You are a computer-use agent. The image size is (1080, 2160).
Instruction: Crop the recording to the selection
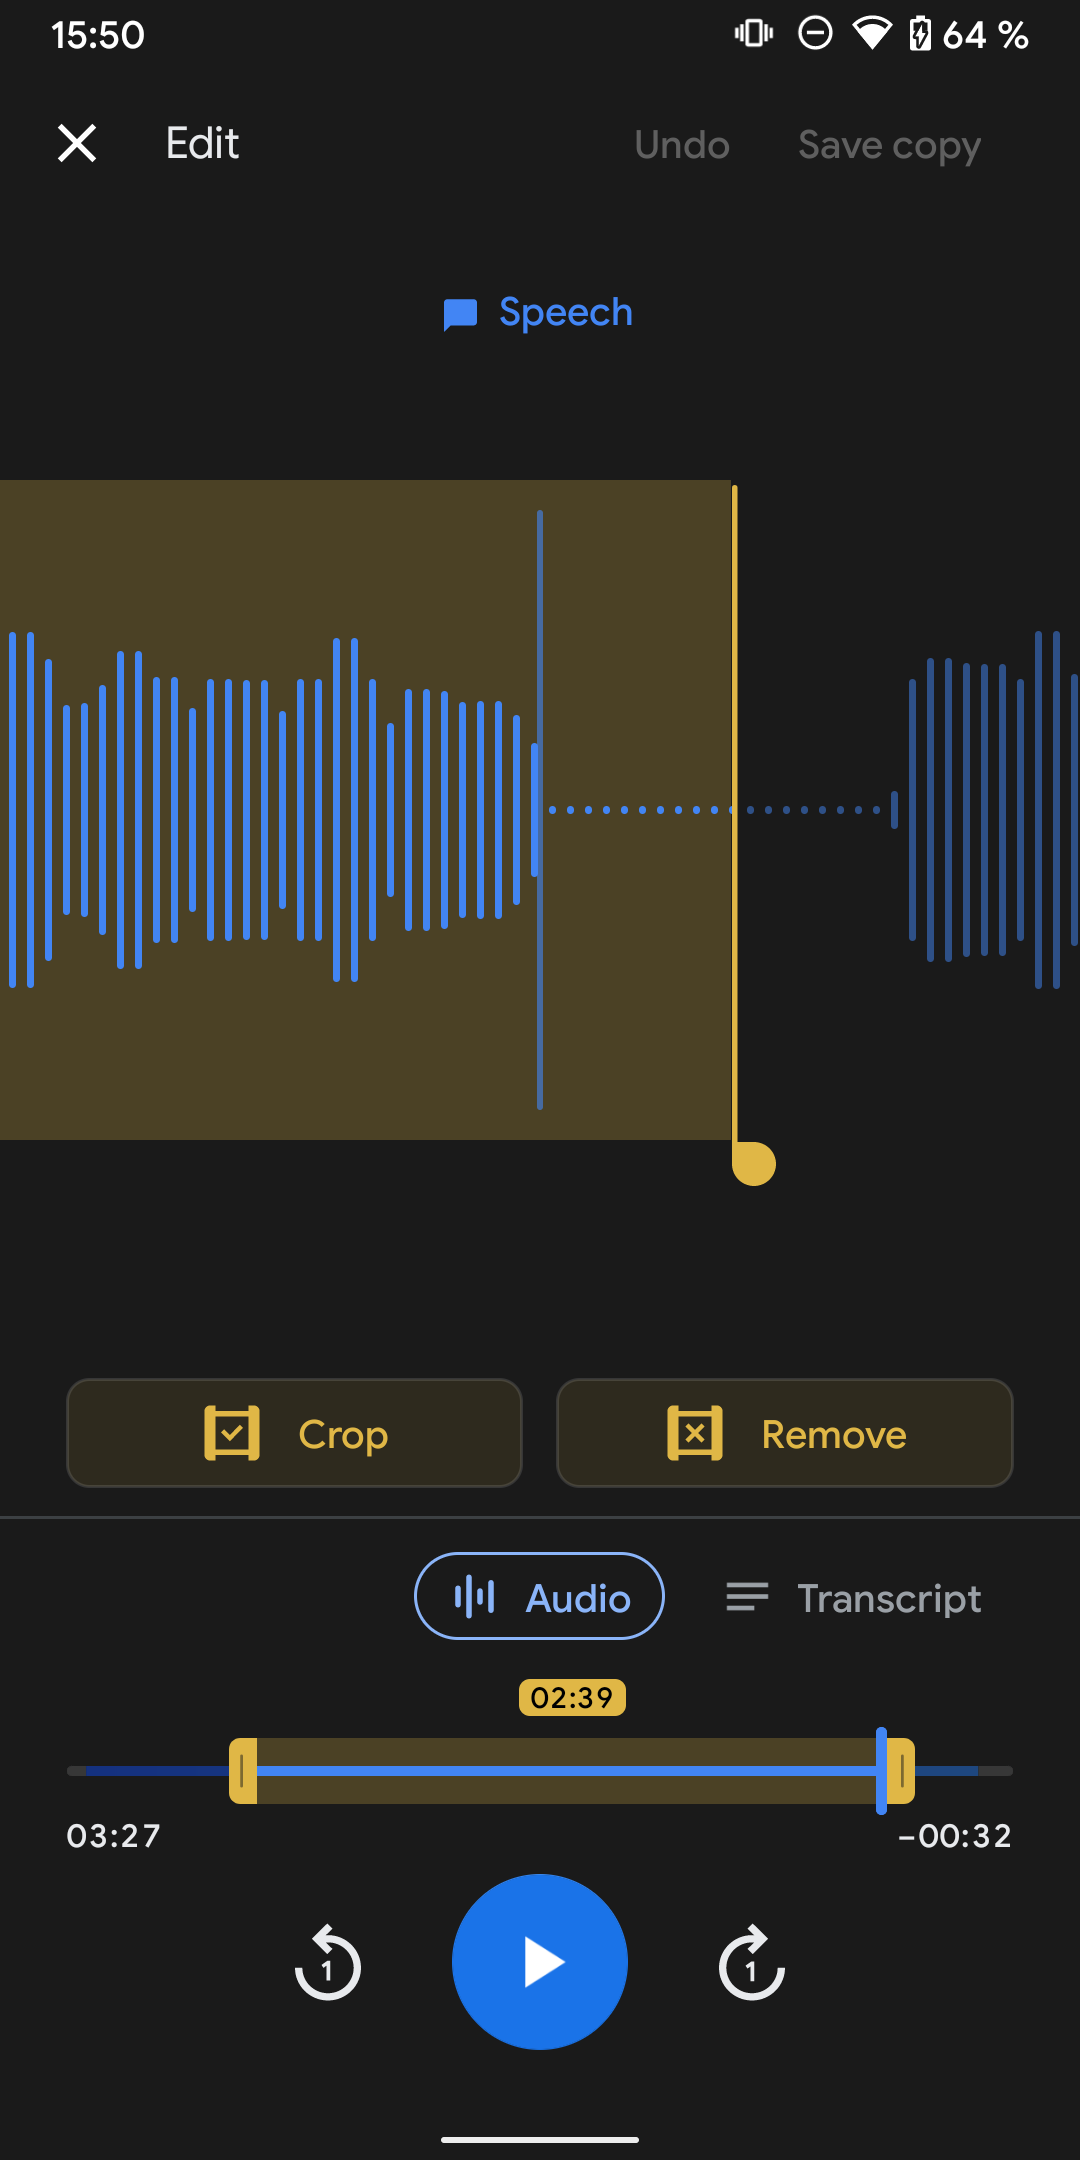[x=294, y=1433]
